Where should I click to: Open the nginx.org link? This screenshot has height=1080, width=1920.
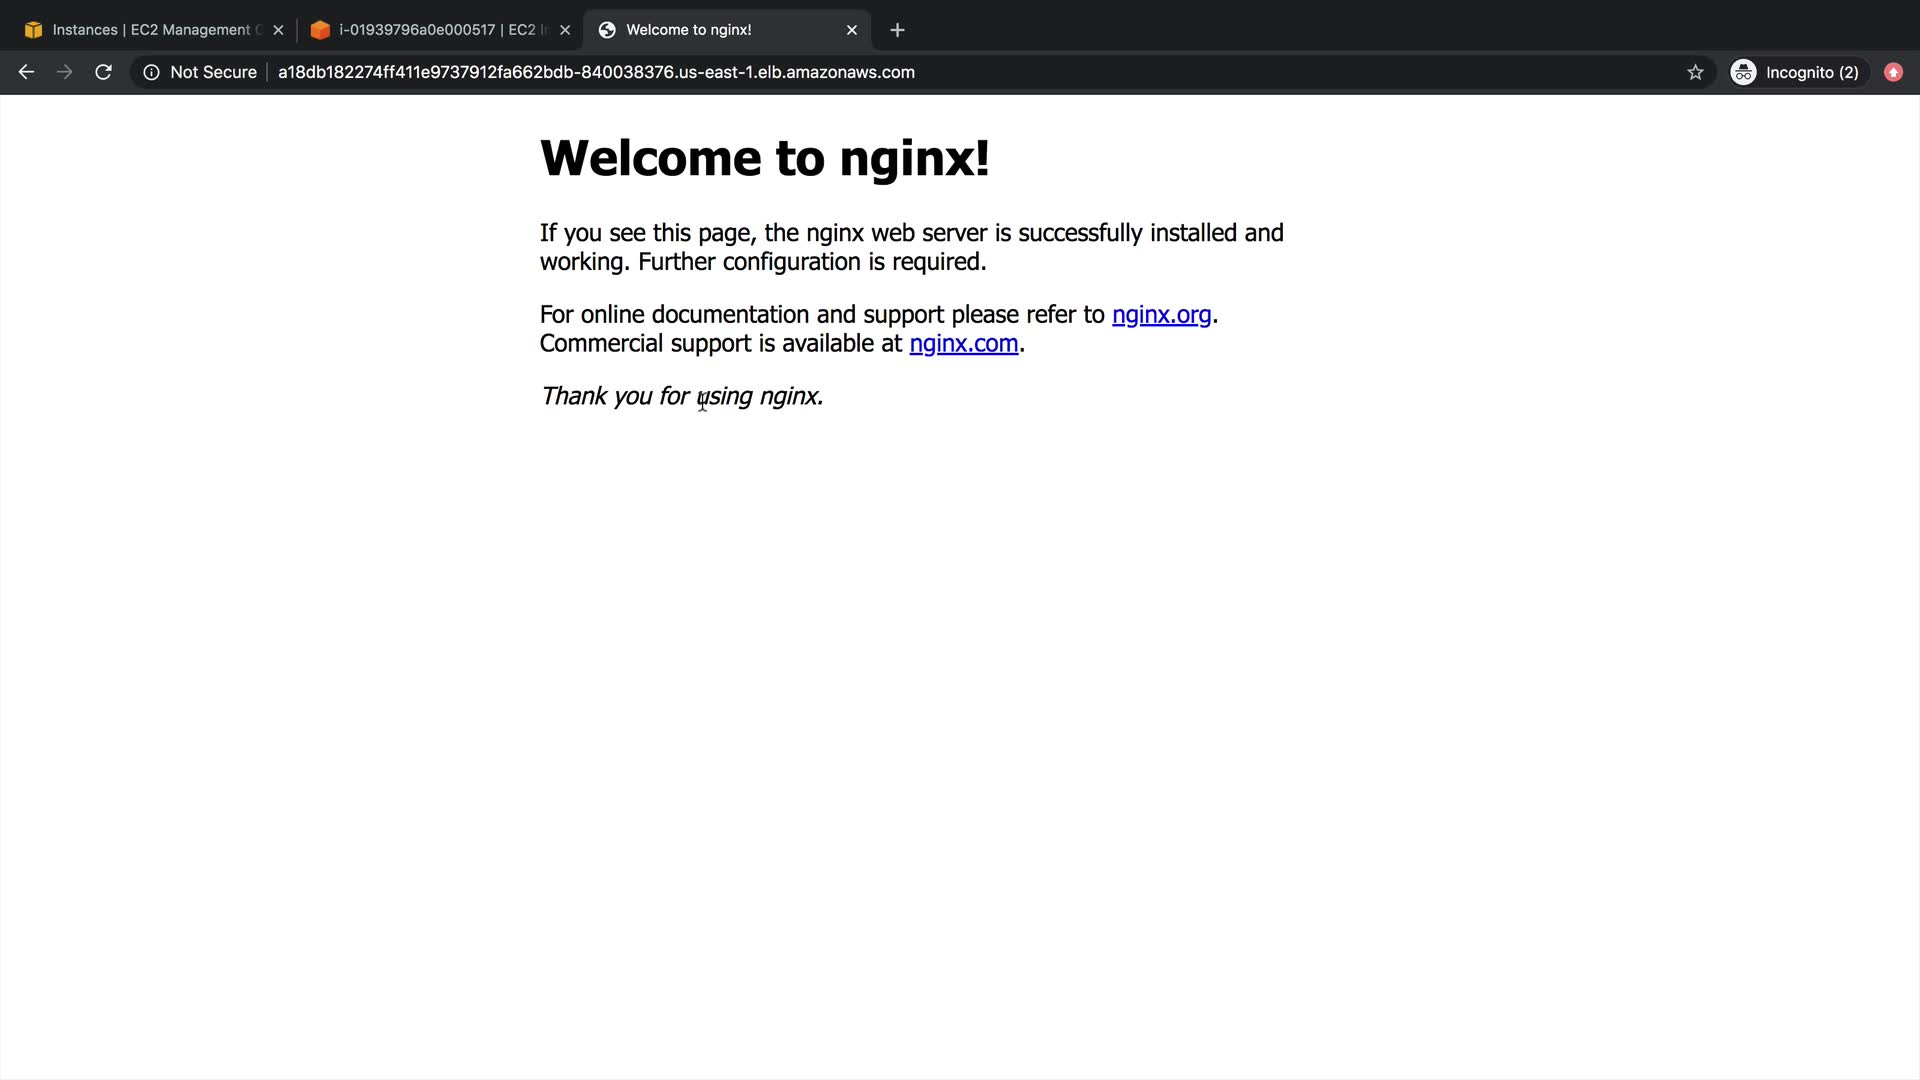tap(1161, 314)
